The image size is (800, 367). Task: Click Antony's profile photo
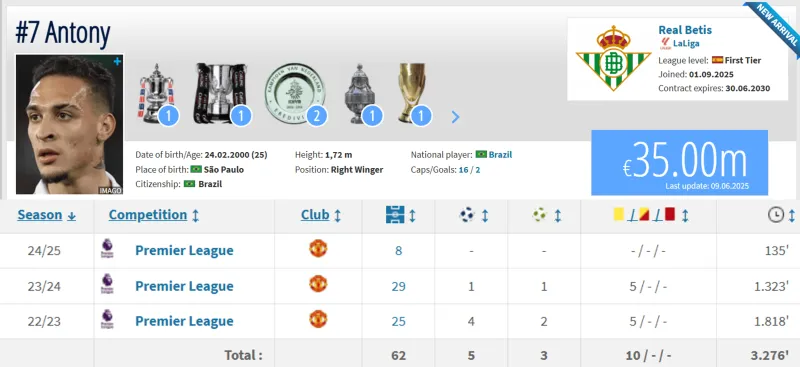pos(69,125)
